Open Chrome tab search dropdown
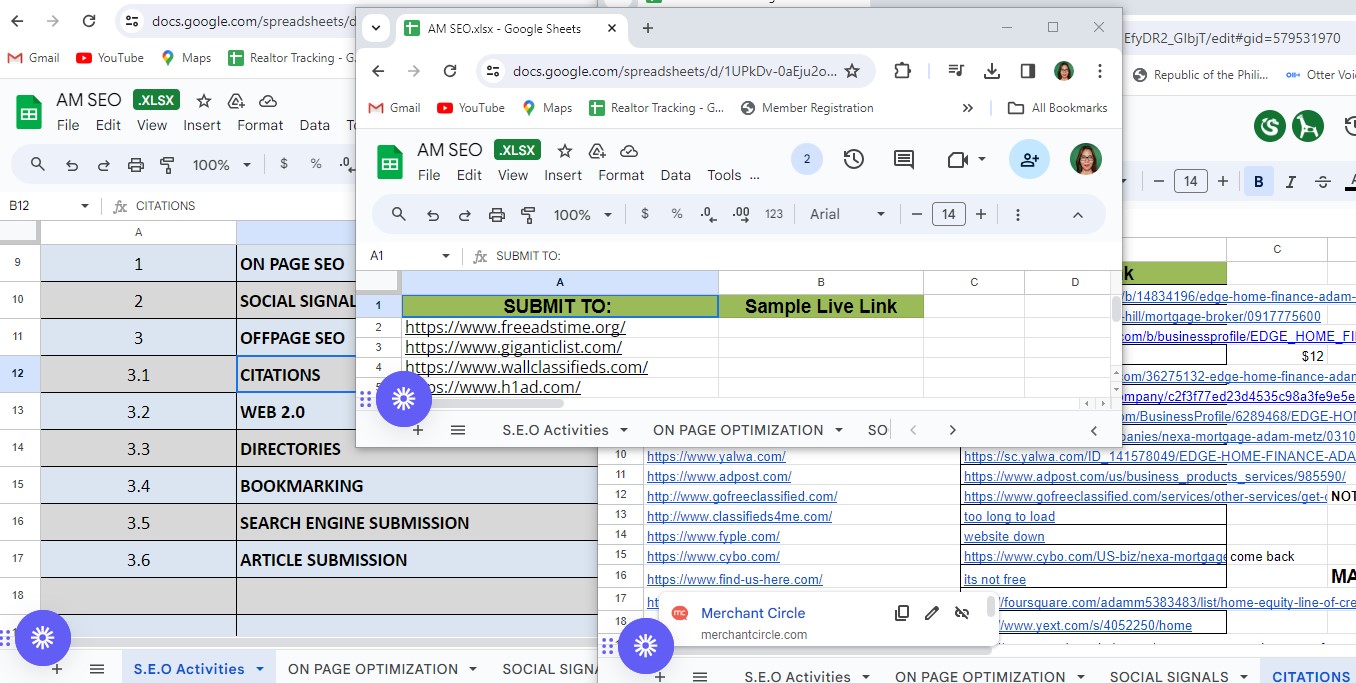 click(x=376, y=28)
